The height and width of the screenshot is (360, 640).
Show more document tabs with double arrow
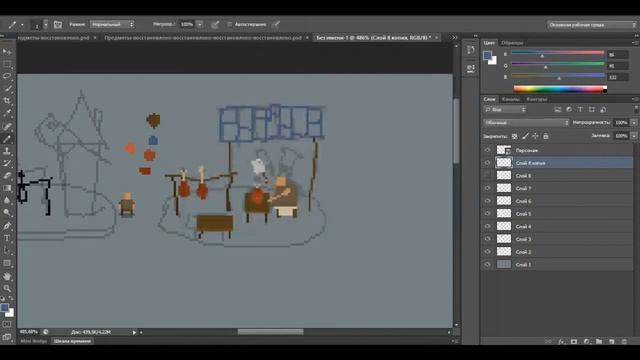[x=454, y=38]
